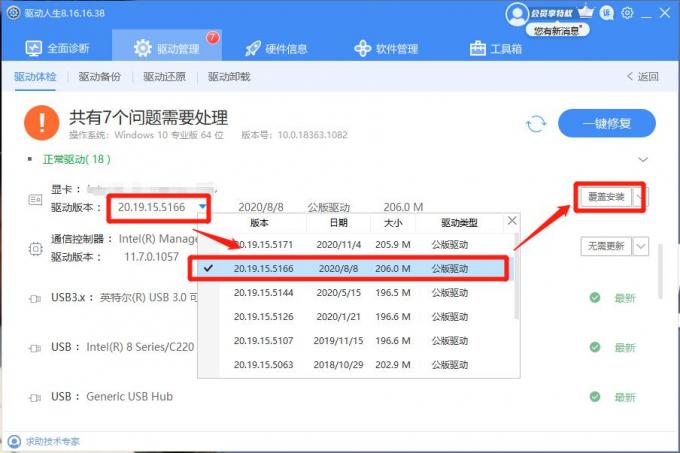Click the VIP crown icon
680x453 pixels.
pyautogui.click(x=586, y=11)
